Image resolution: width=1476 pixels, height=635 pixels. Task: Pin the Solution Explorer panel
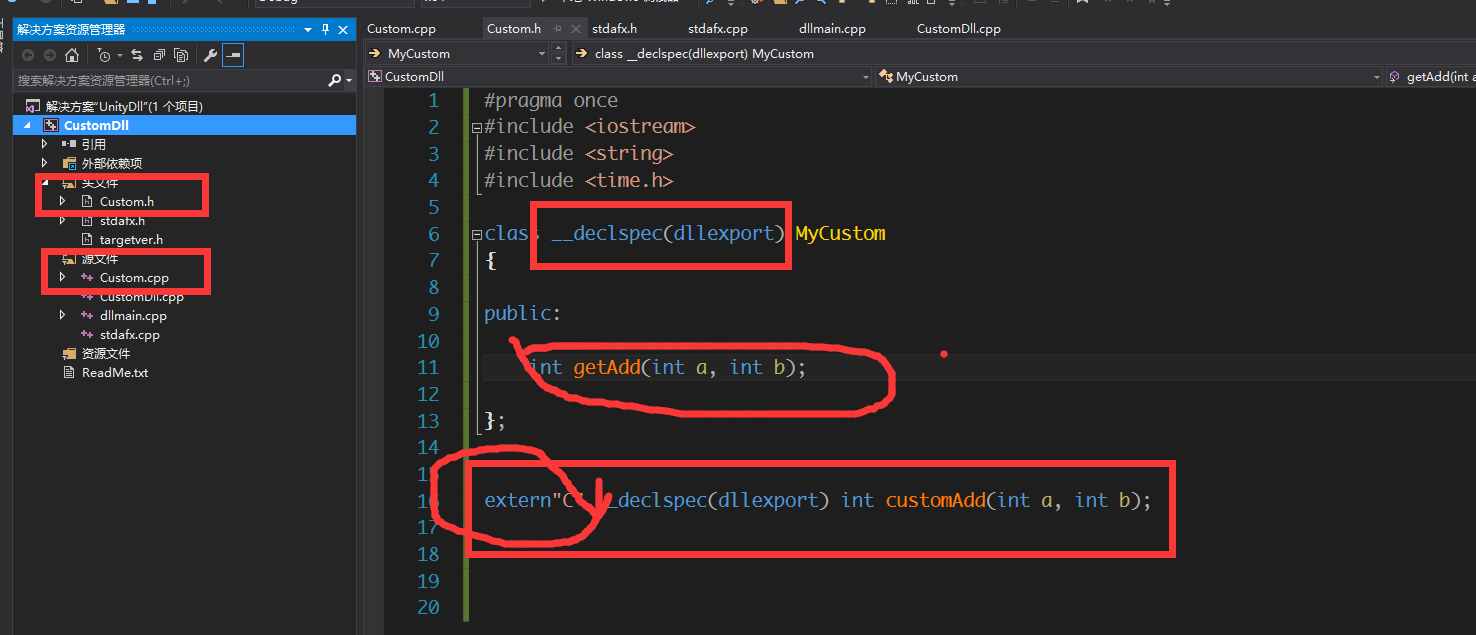point(326,30)
